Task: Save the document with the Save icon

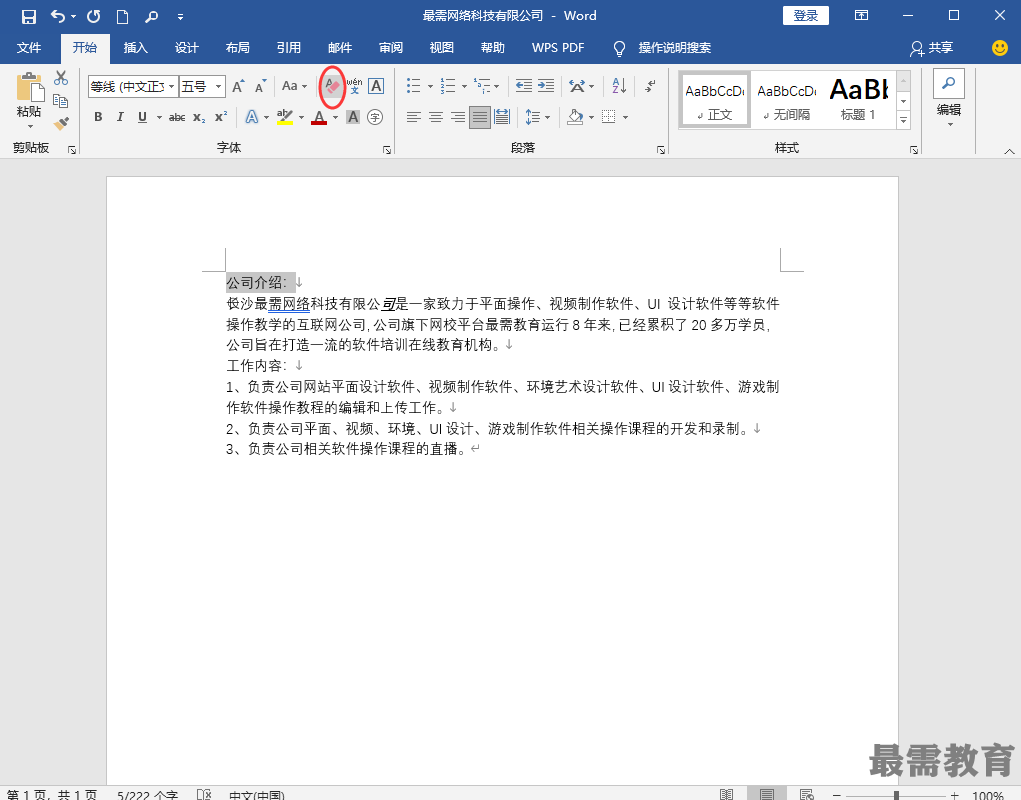Action: click(x=29, y=16)
